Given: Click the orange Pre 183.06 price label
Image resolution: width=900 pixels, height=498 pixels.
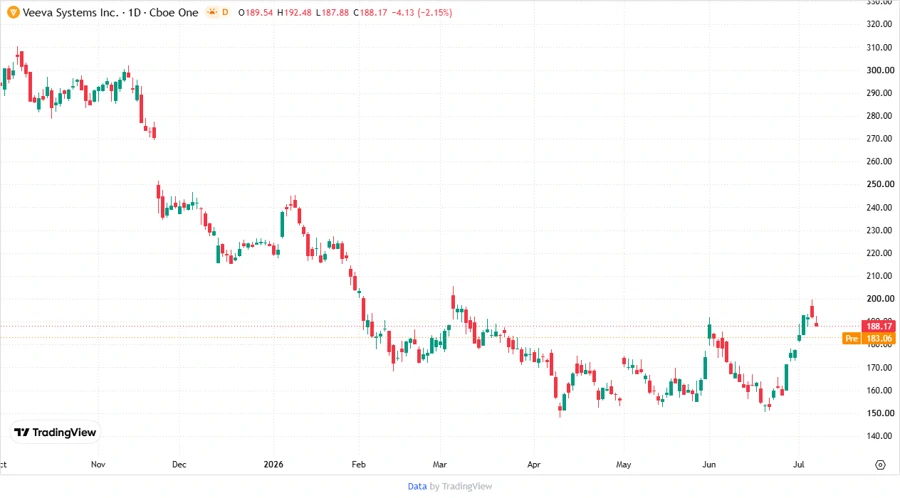Looking at the screenshot, I should pos(868,339).
